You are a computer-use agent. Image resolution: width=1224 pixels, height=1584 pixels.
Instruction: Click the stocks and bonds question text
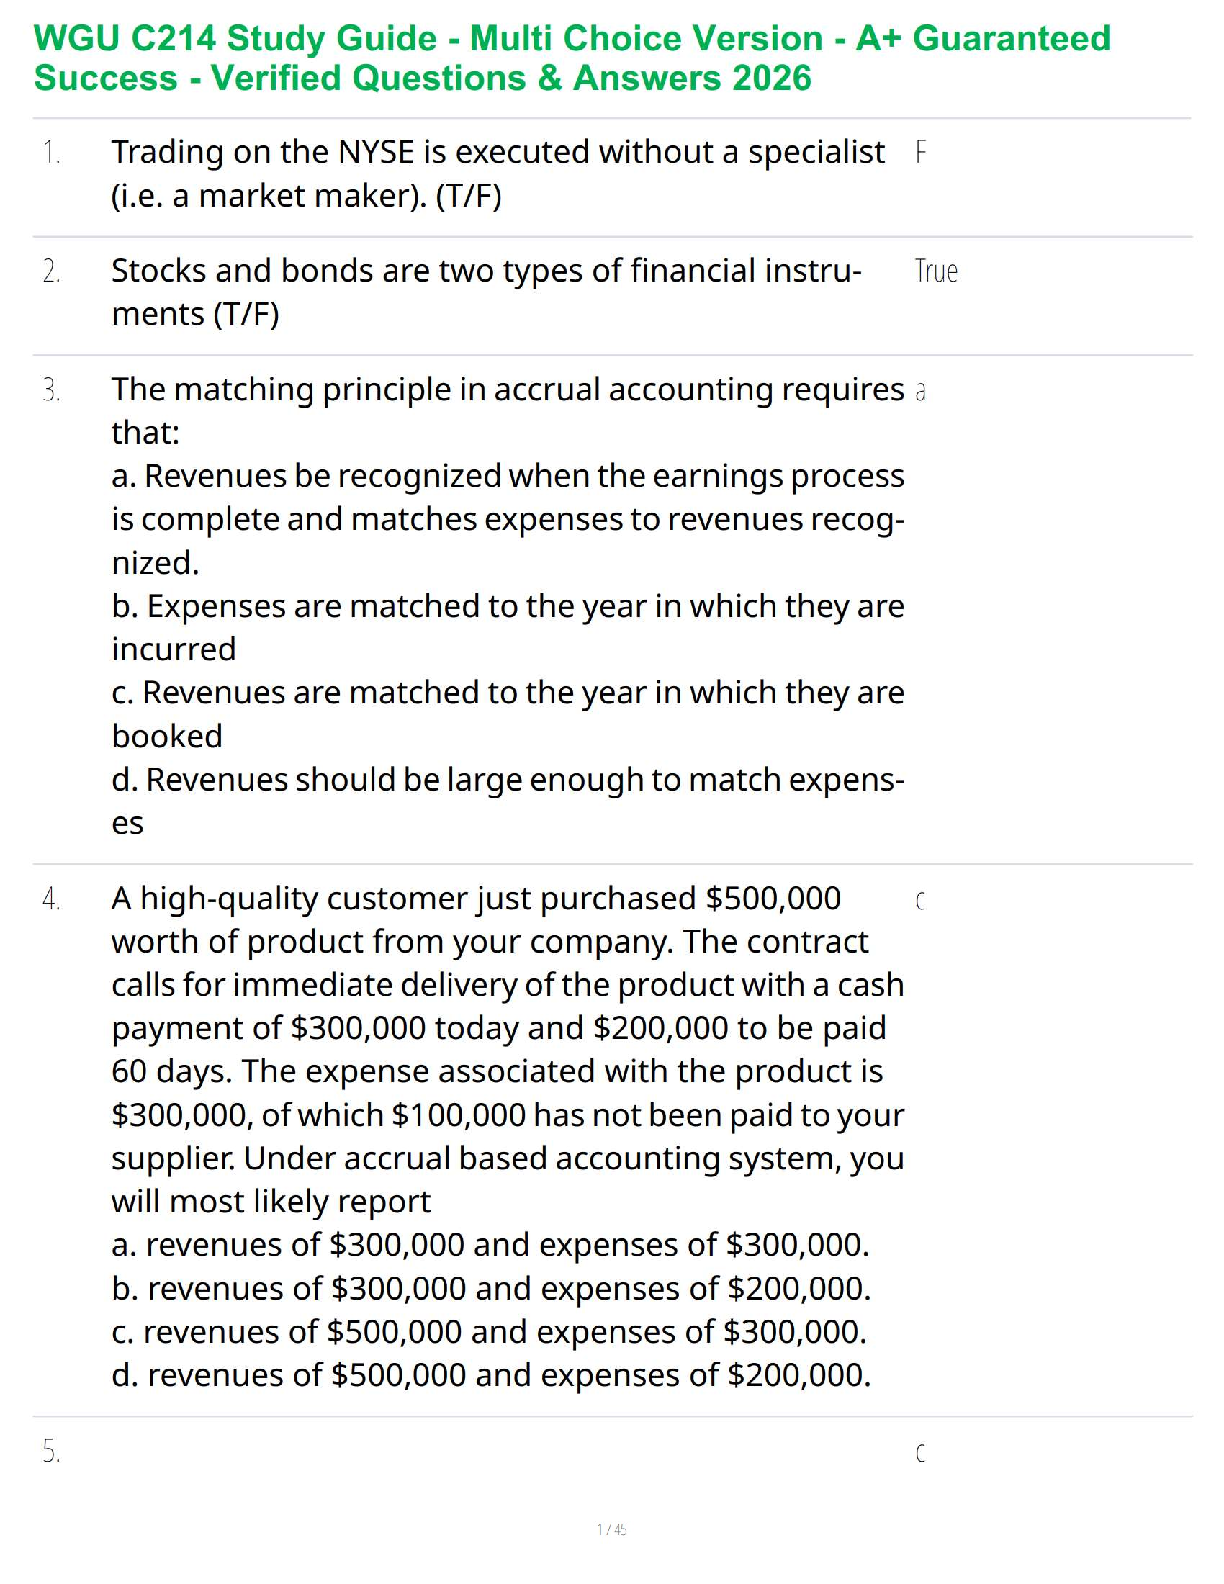[x=486, y=292]
